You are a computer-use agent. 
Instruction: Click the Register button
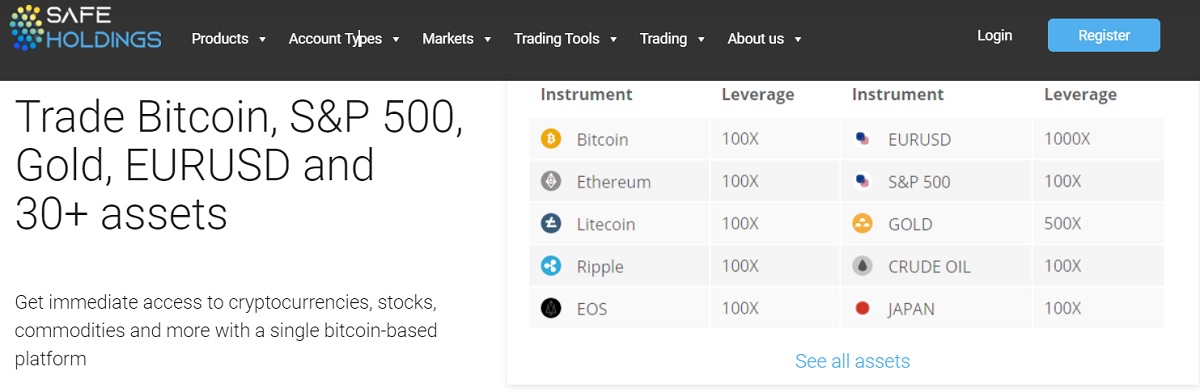pos(1104,35)
